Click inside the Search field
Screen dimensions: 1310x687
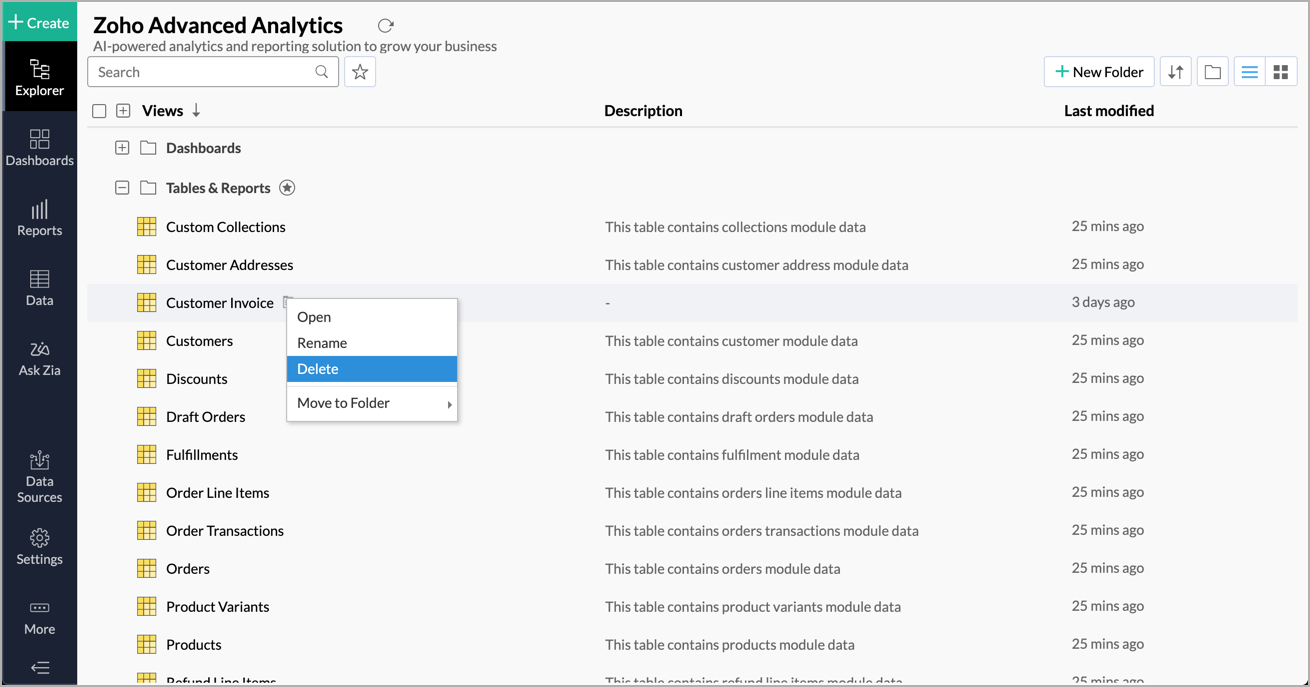pos(200,71)
